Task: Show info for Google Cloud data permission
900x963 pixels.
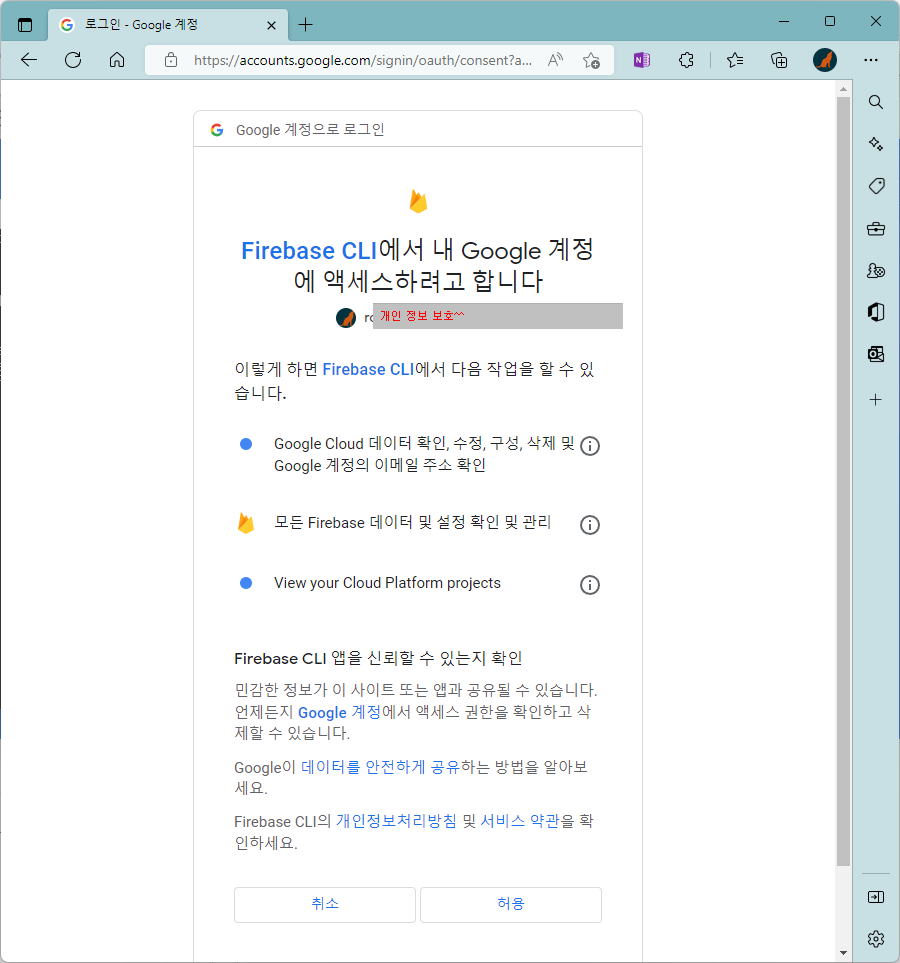Action: (x=590, y=446)
